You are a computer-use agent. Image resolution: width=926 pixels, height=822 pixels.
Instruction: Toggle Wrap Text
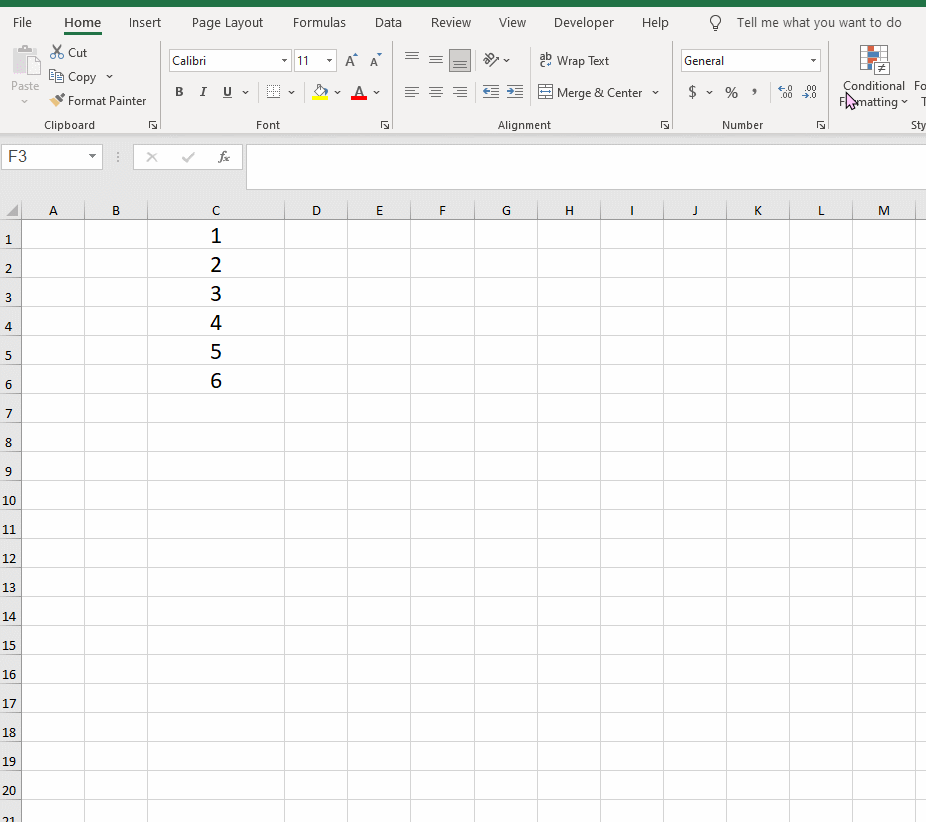pos(575,60)
